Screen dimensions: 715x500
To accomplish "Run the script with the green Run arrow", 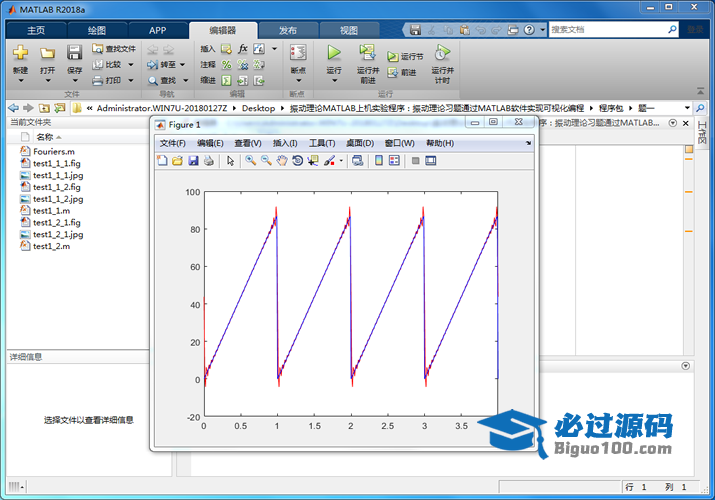I will 334,53.
